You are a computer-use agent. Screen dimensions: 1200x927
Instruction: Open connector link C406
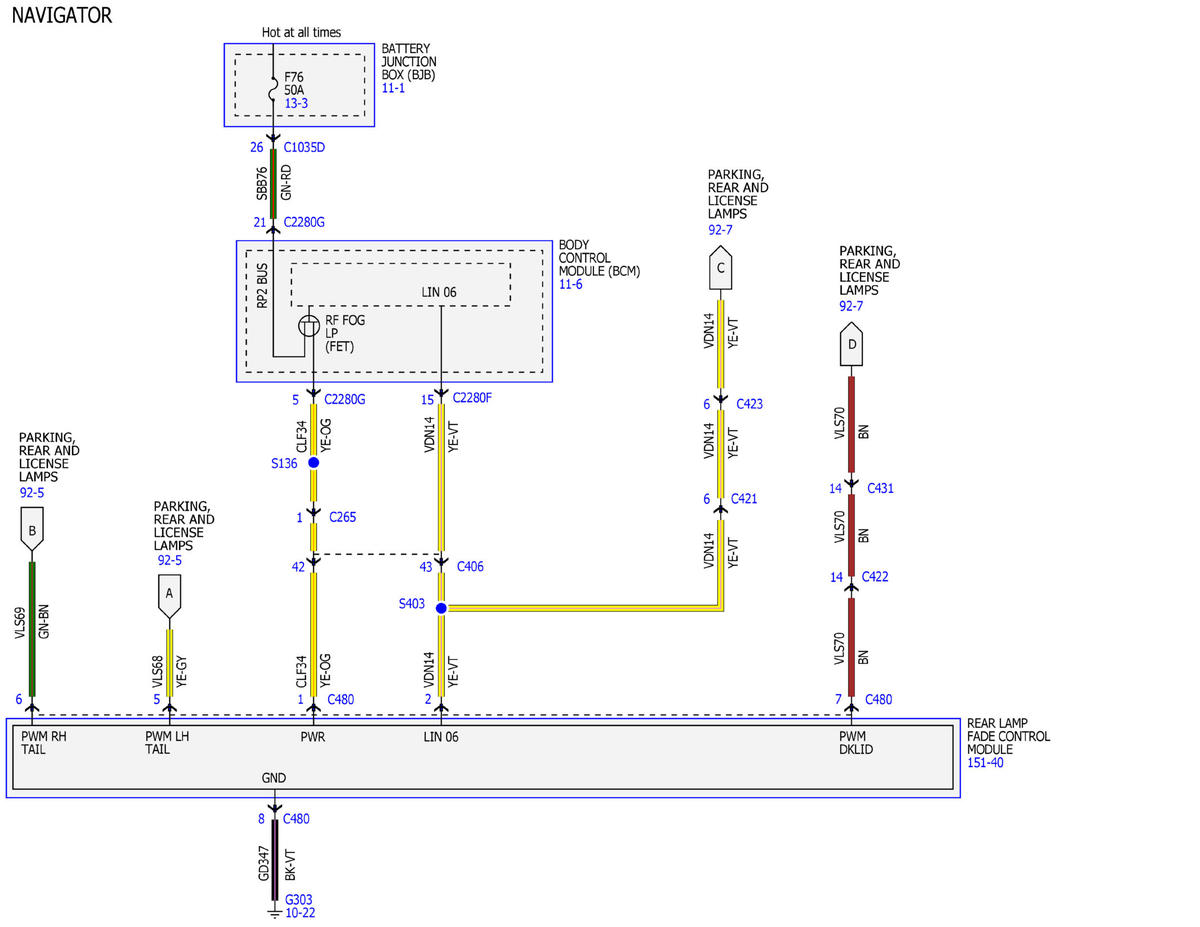[x=472, y=567]
